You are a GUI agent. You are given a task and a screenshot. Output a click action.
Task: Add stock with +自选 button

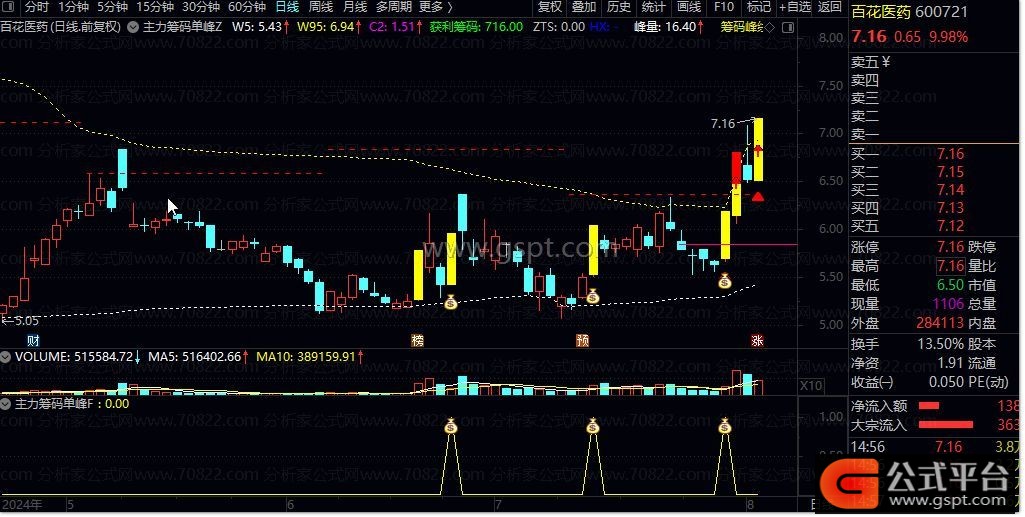tap(795, 7)
